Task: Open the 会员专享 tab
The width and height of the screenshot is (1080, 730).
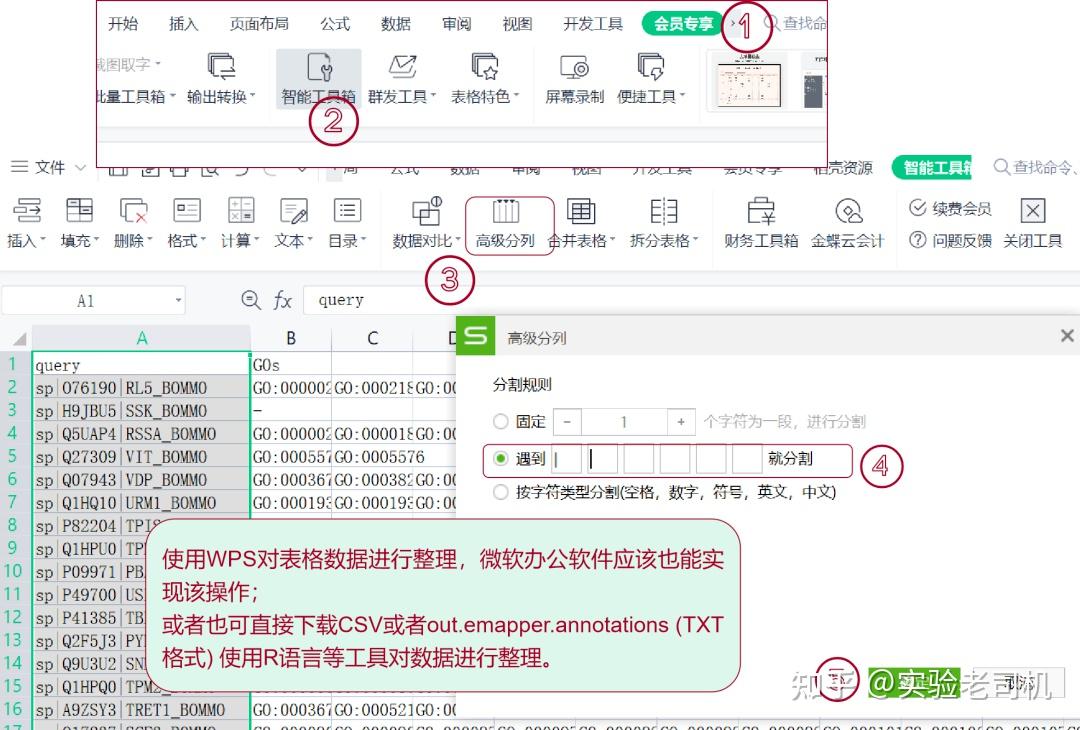Action: tap(681, 23)
